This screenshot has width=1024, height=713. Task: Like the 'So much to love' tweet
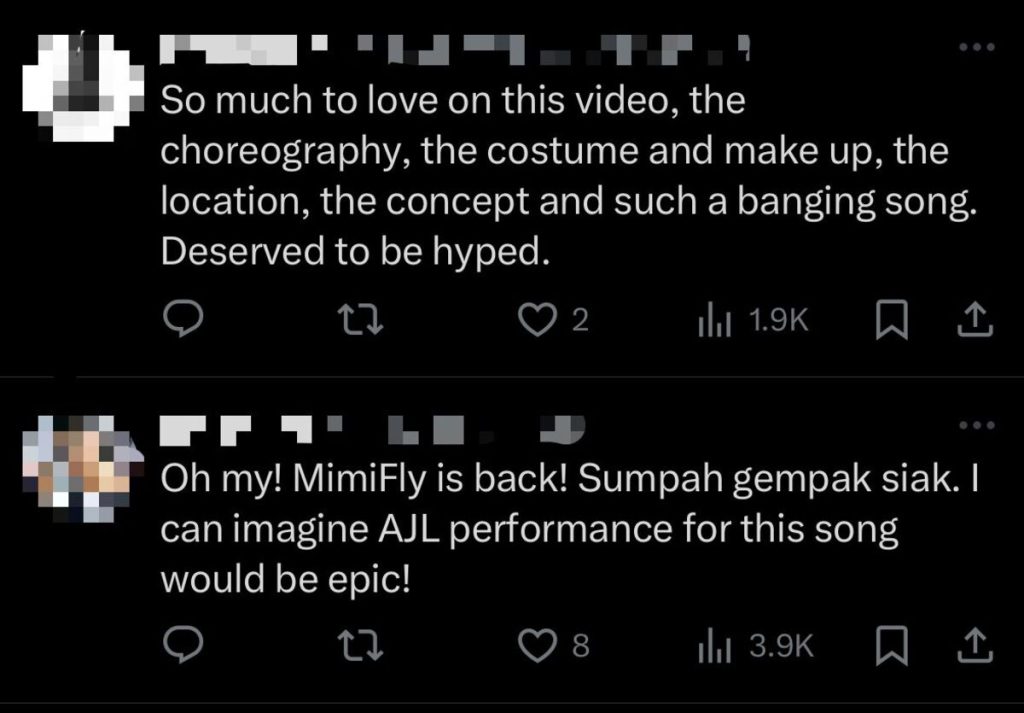tap(538, 319)
